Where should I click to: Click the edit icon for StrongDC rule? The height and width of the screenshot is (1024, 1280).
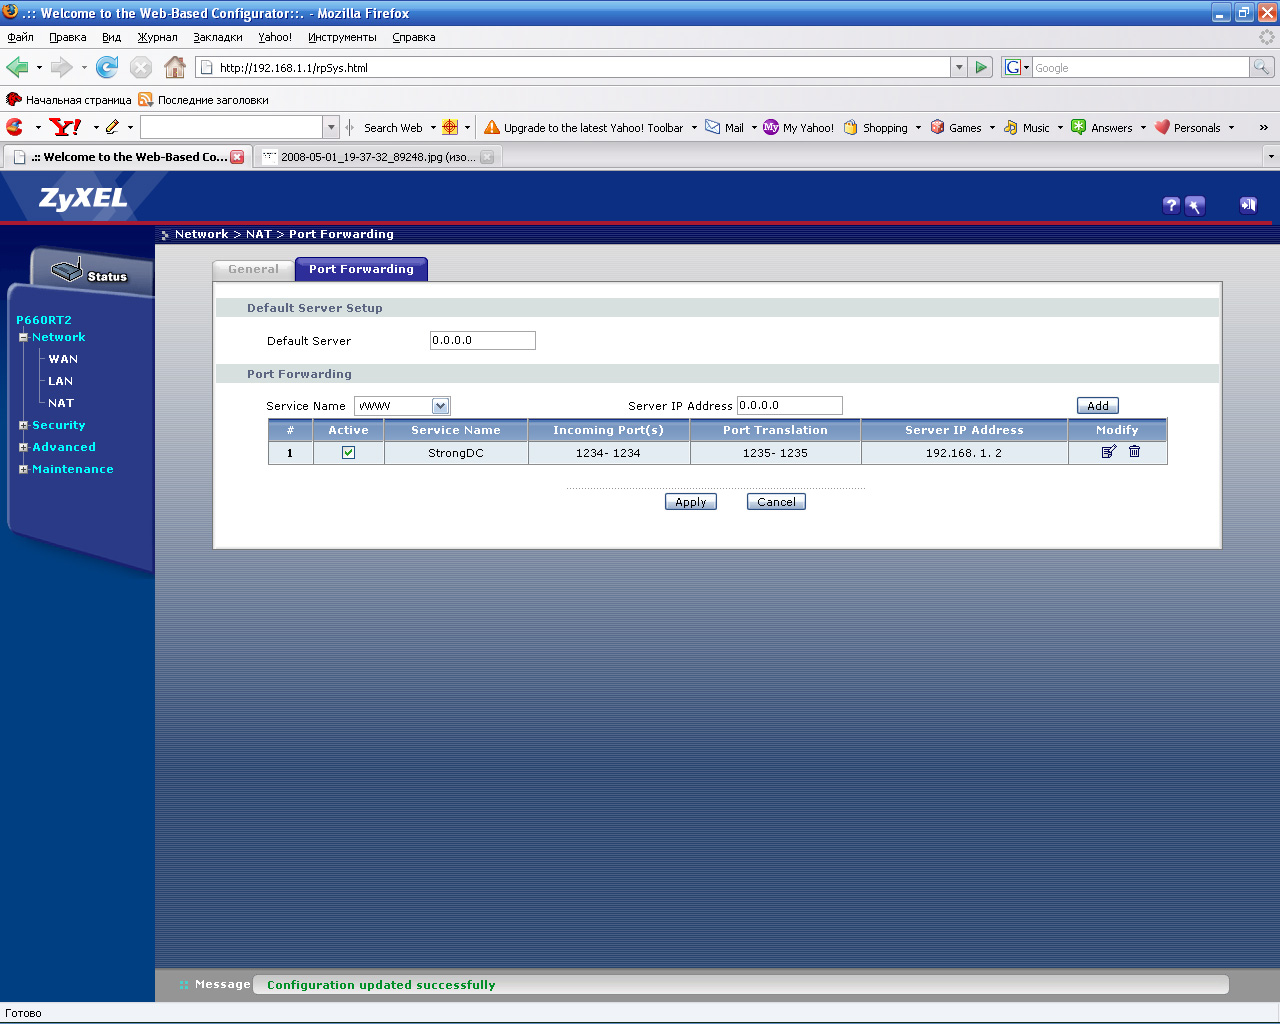(1108, 452)
